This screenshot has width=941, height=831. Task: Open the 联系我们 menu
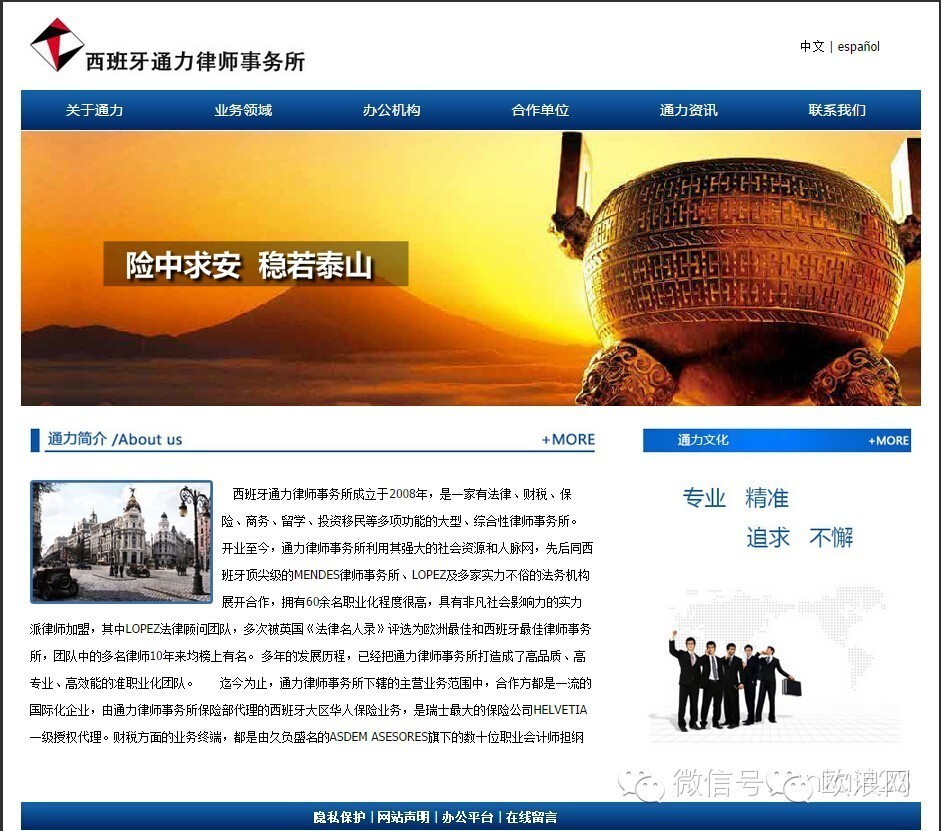click(x=837, y=110)
